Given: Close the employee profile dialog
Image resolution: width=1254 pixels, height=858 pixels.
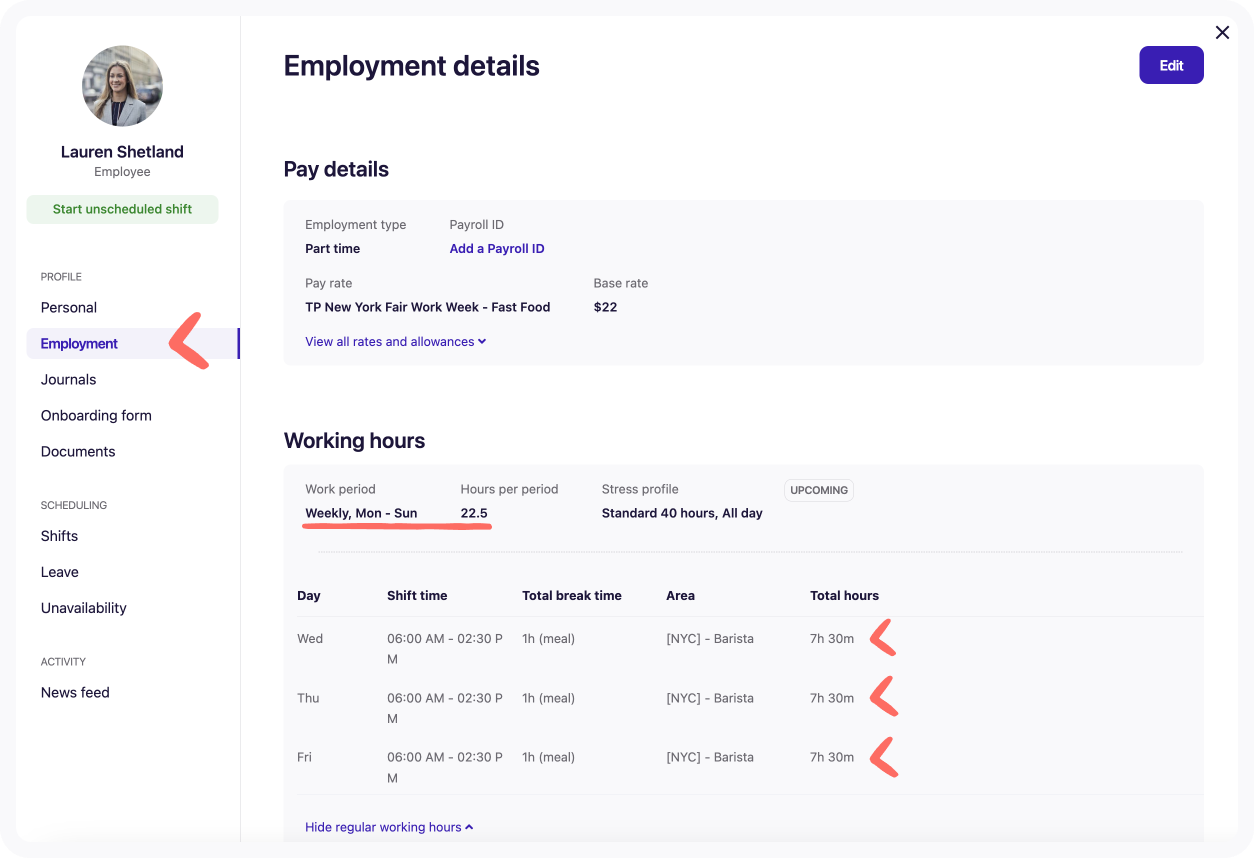Looking at the screenshot, I should pos(1222,33).
